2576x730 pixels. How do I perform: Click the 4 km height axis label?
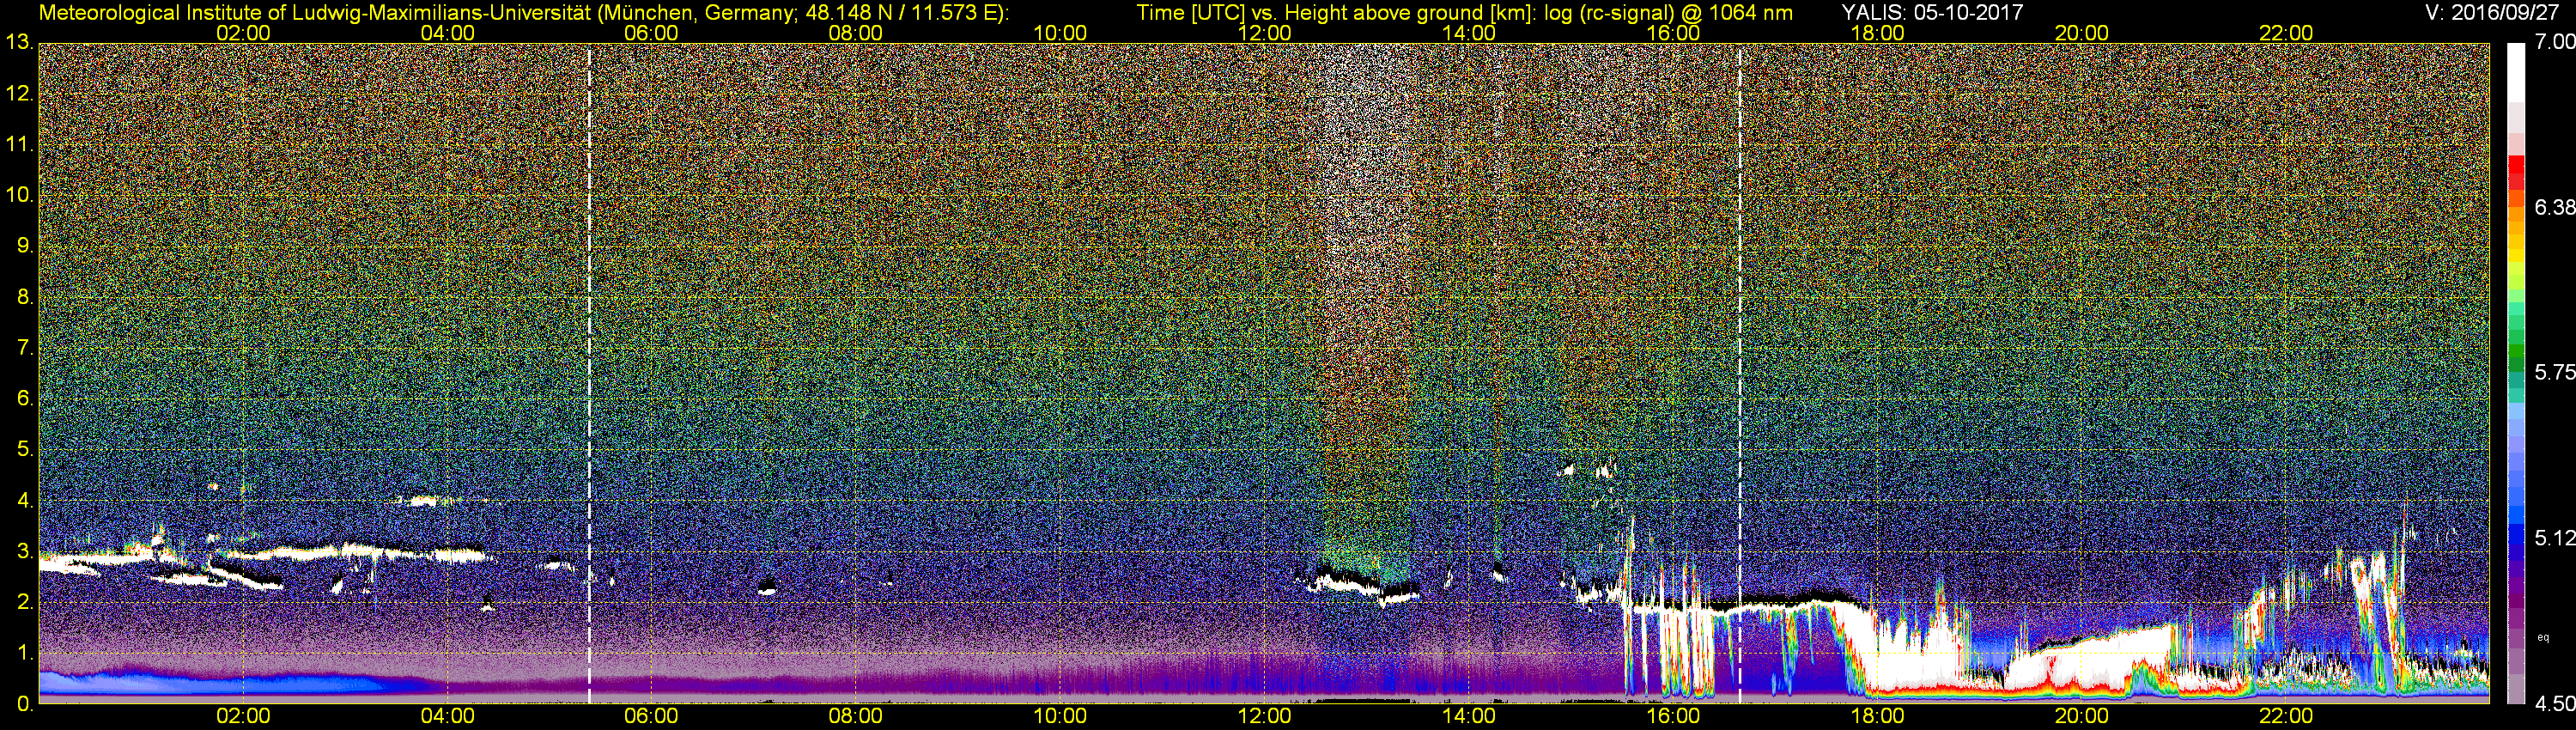tap(24, 500)
